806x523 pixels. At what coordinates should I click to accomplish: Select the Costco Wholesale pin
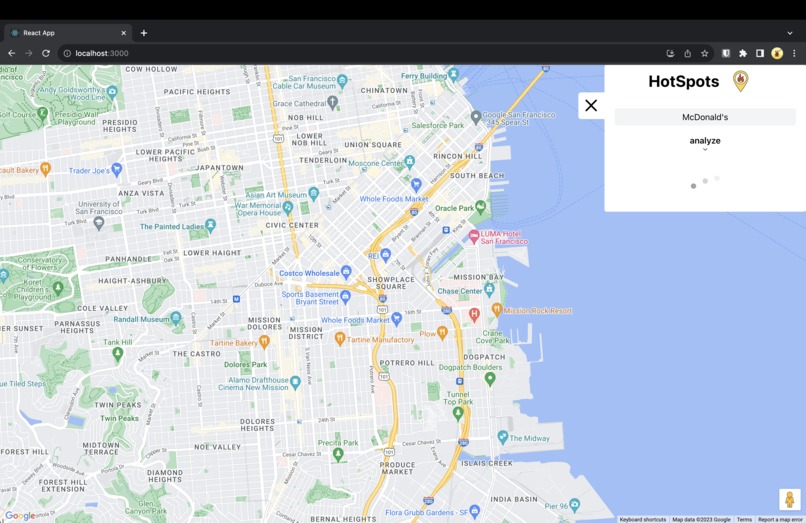click(346, 272)
